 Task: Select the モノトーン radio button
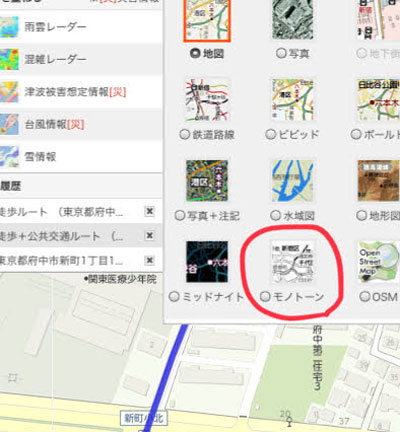(265, 296)
